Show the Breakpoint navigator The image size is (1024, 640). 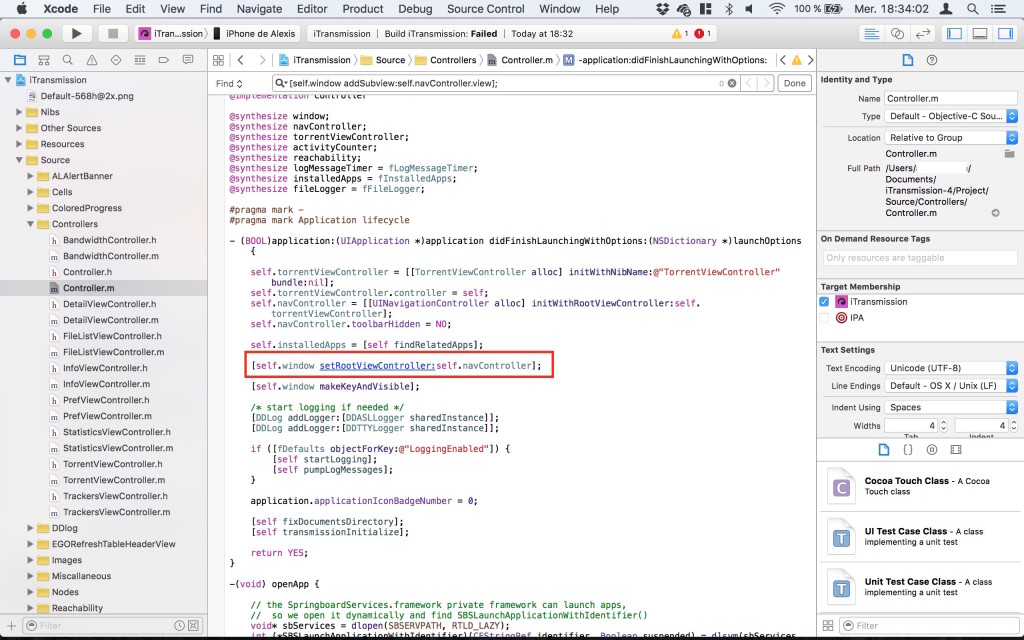click(163, 60)
